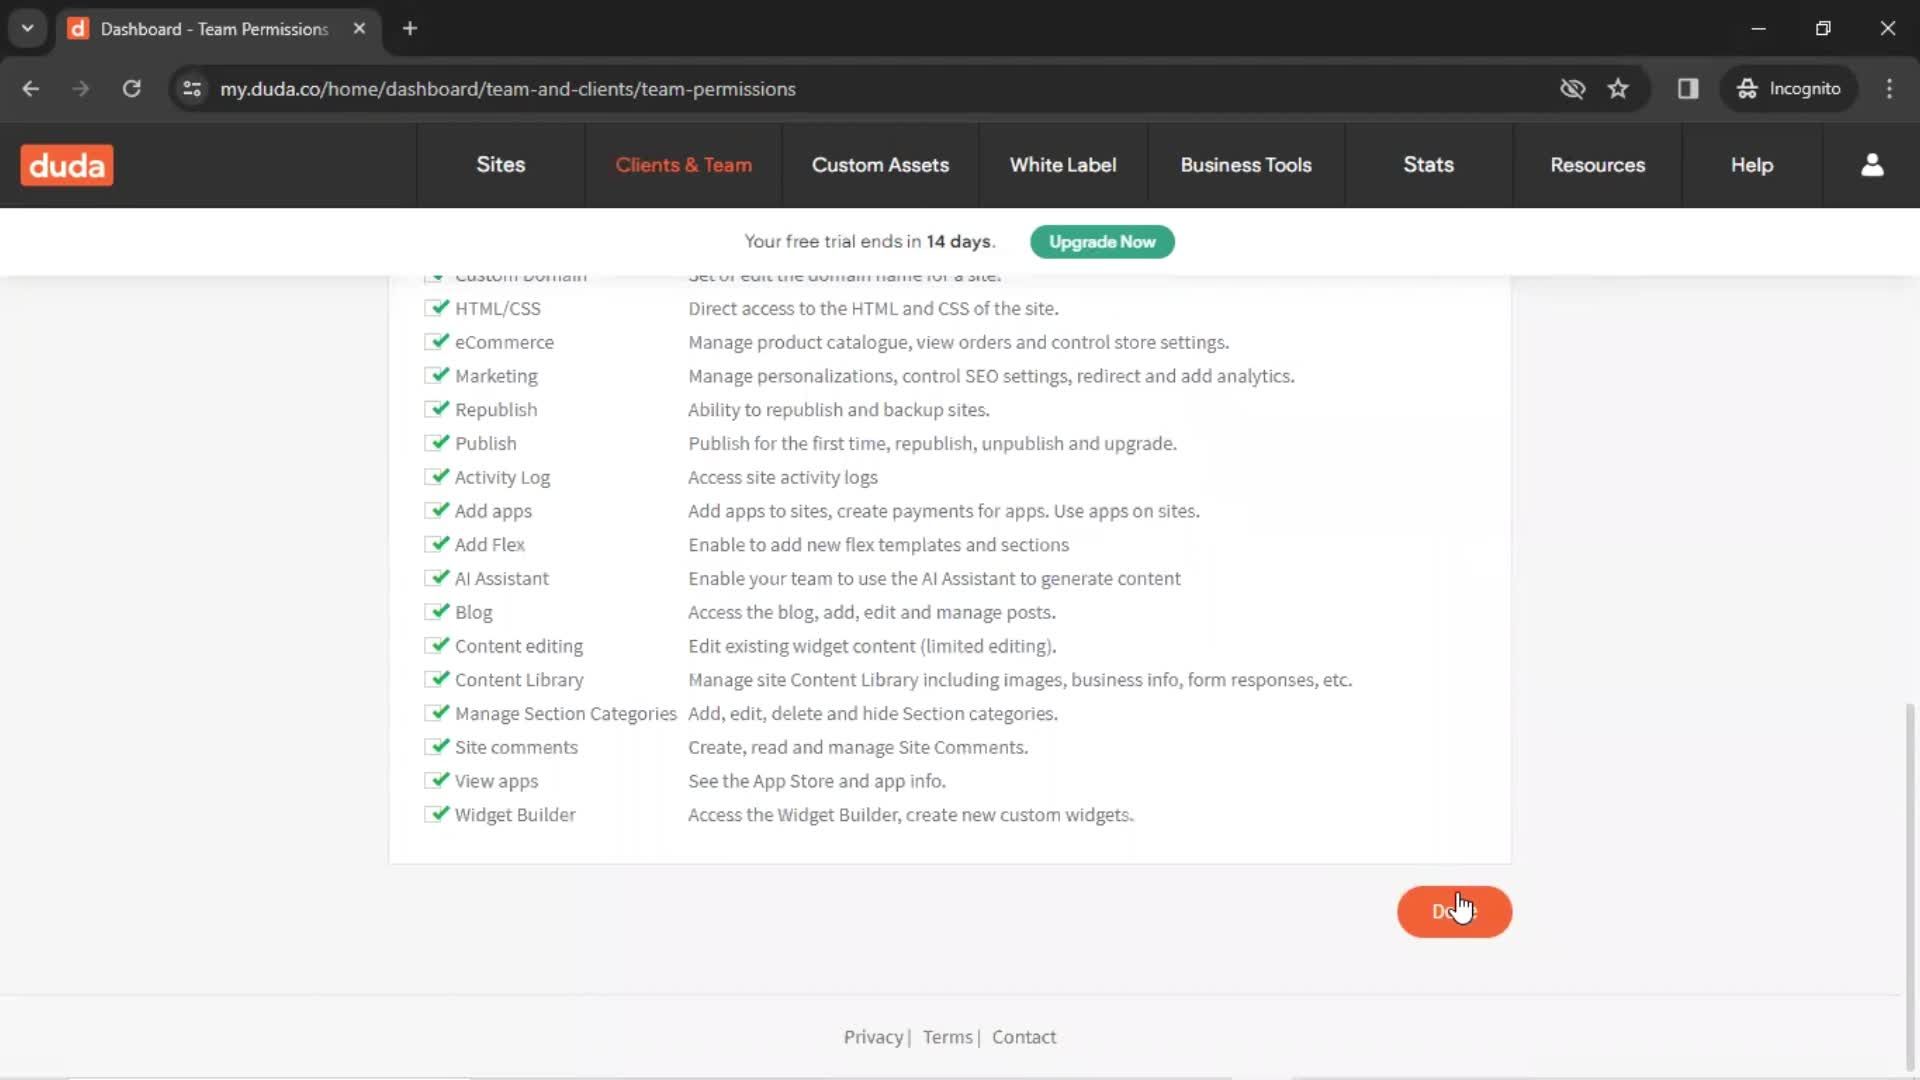The width and height of the screenshot is (1920, 1080).
Task: Disable the Content editing permission
Action: (436, 646)
